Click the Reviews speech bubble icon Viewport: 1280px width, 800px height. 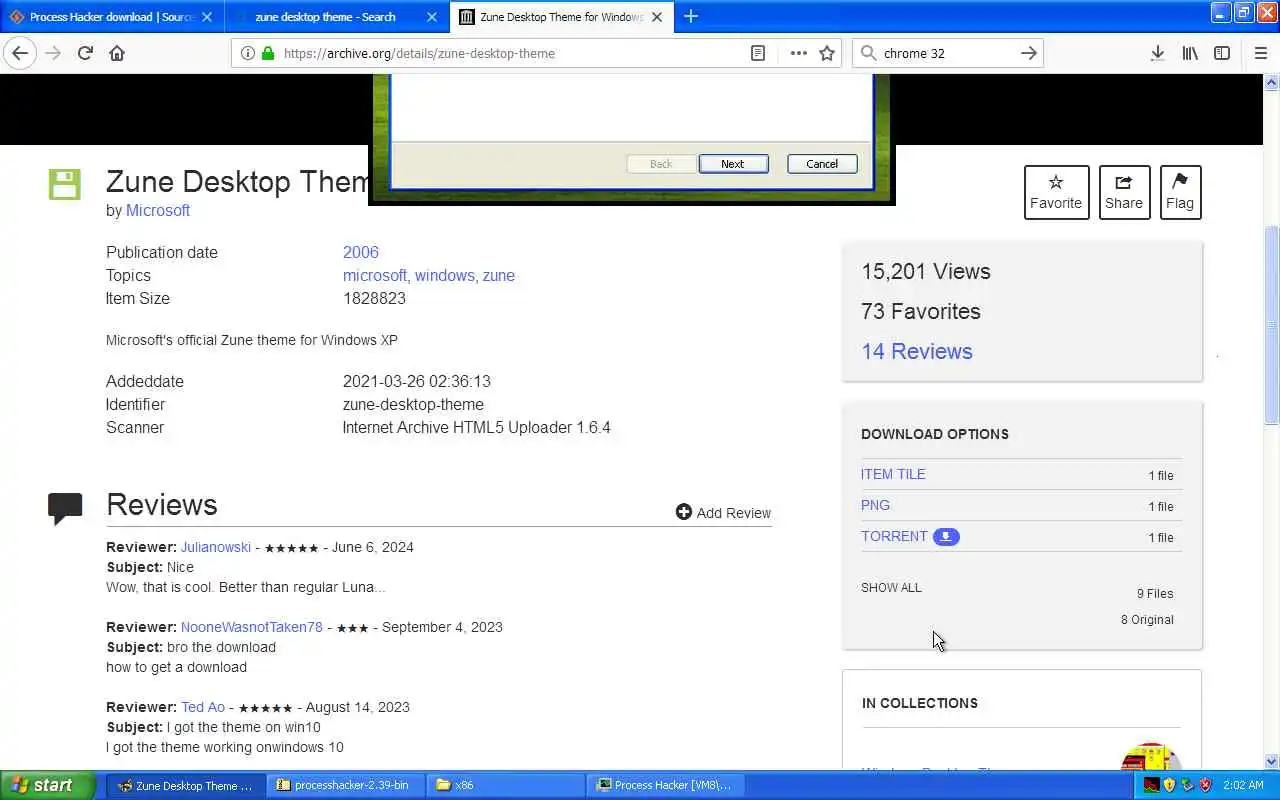pyautogui.click(x=65, y=508)
